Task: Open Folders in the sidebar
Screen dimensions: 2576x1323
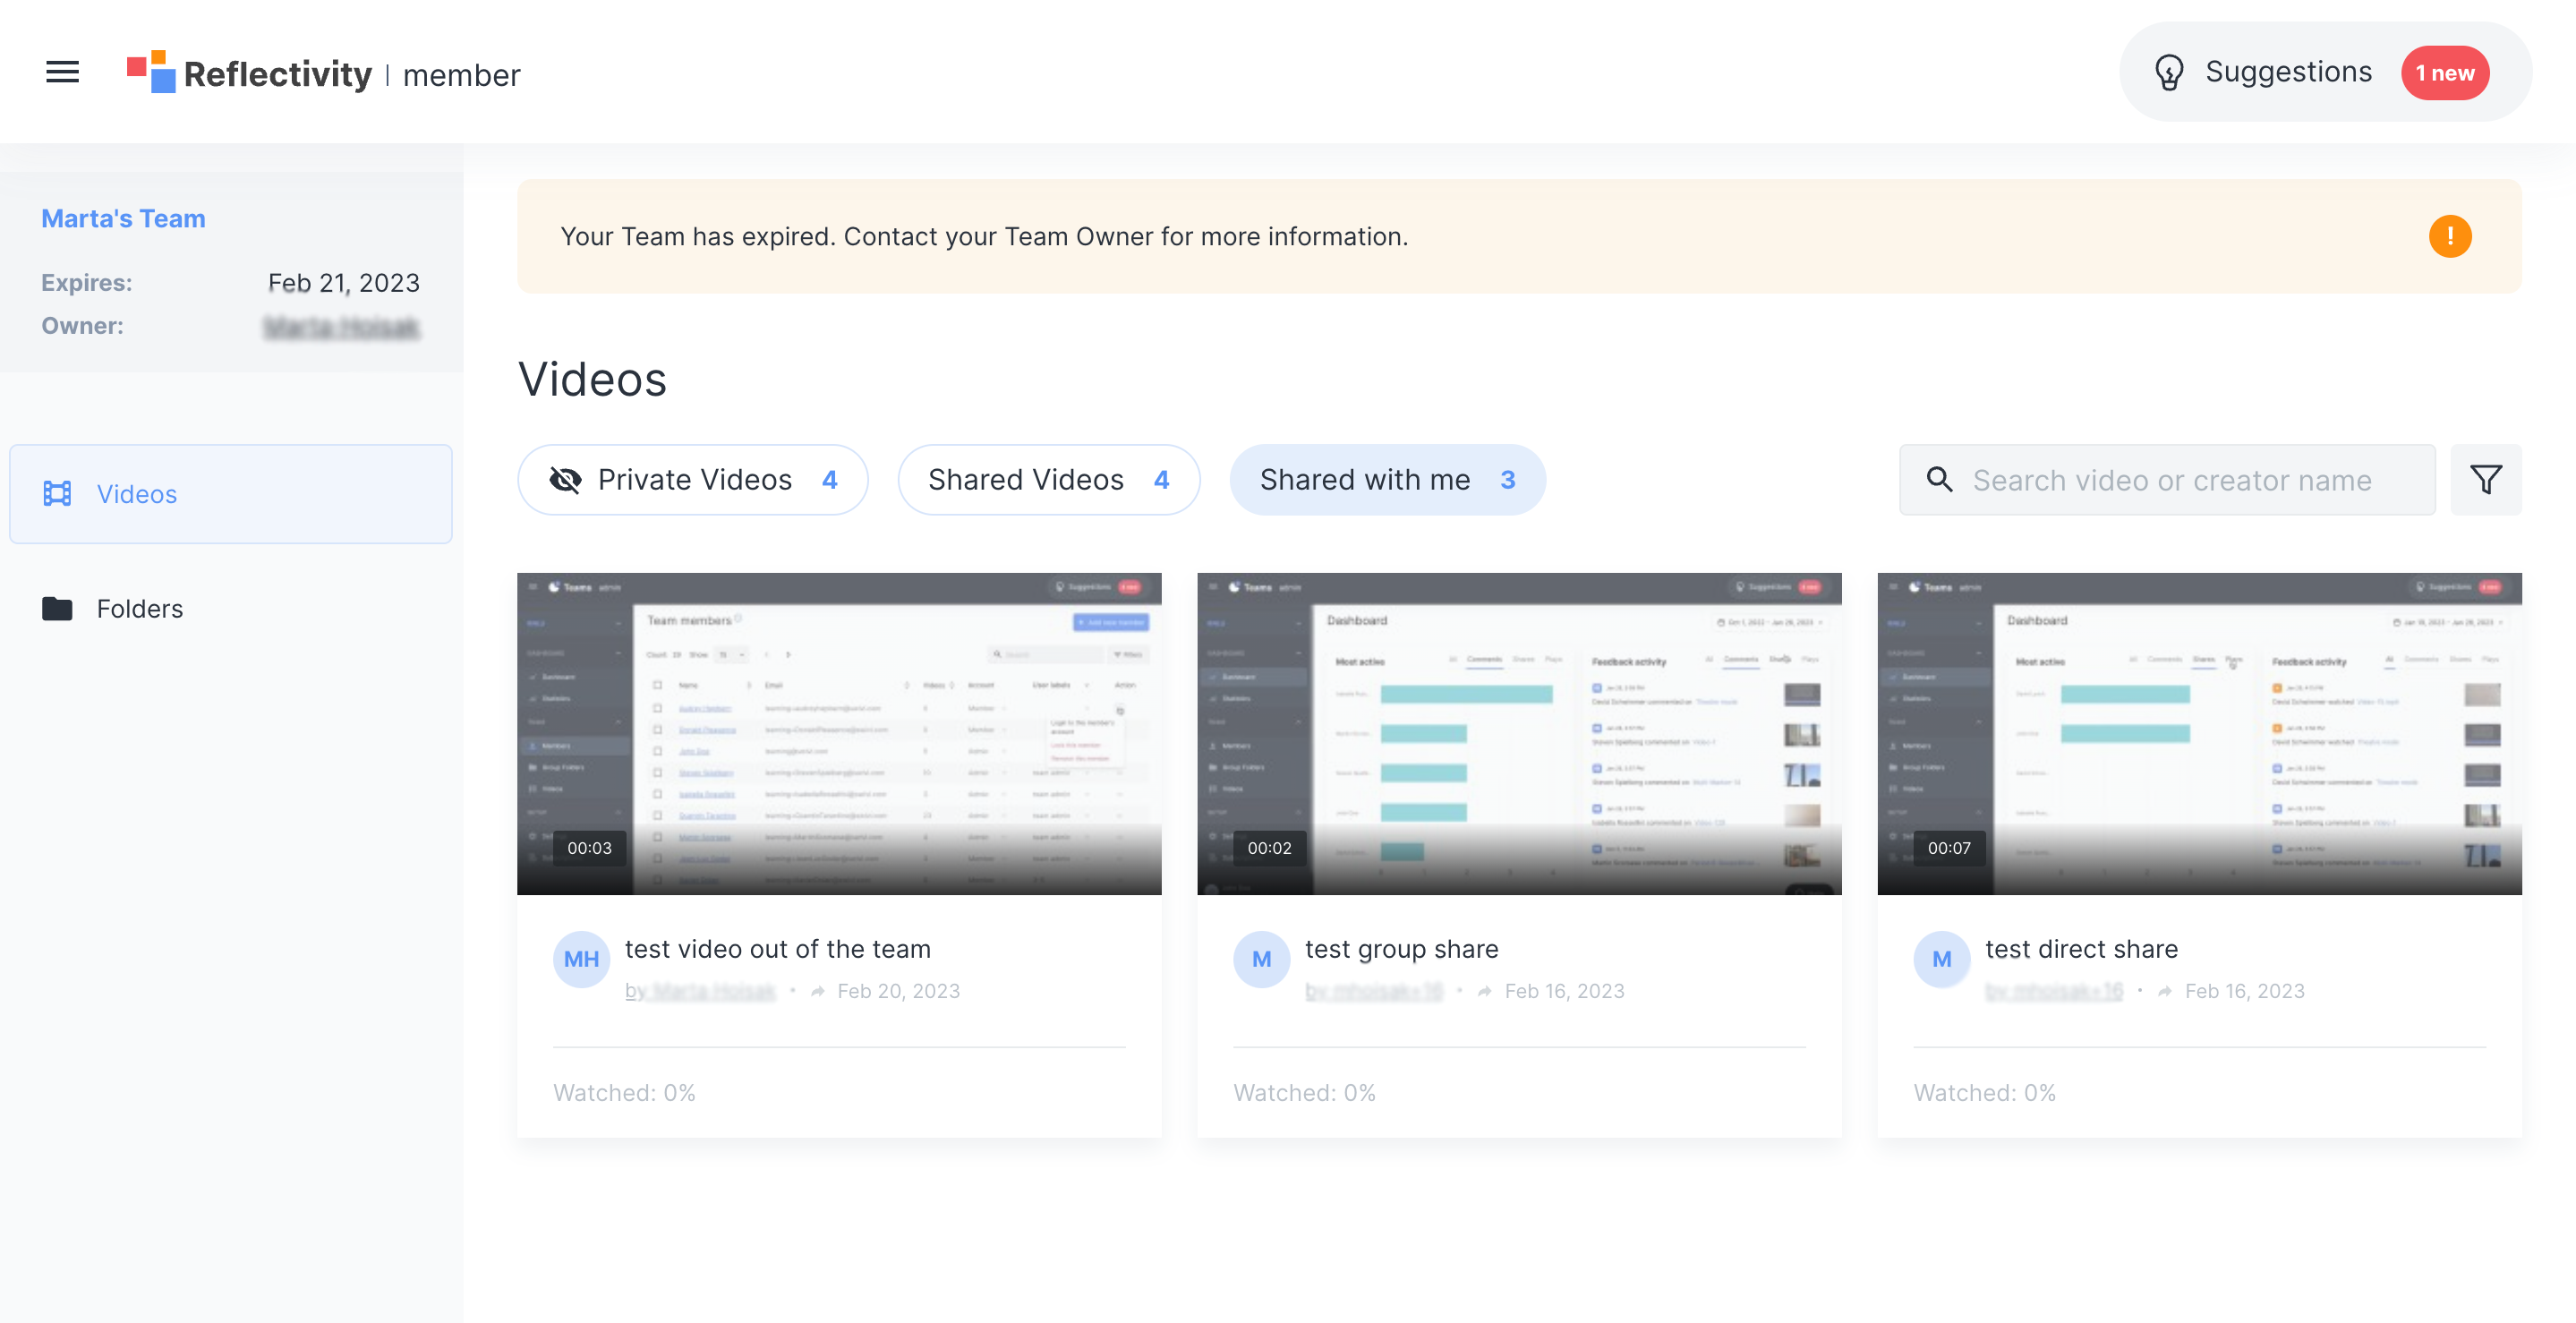Action: pos(139,609)
